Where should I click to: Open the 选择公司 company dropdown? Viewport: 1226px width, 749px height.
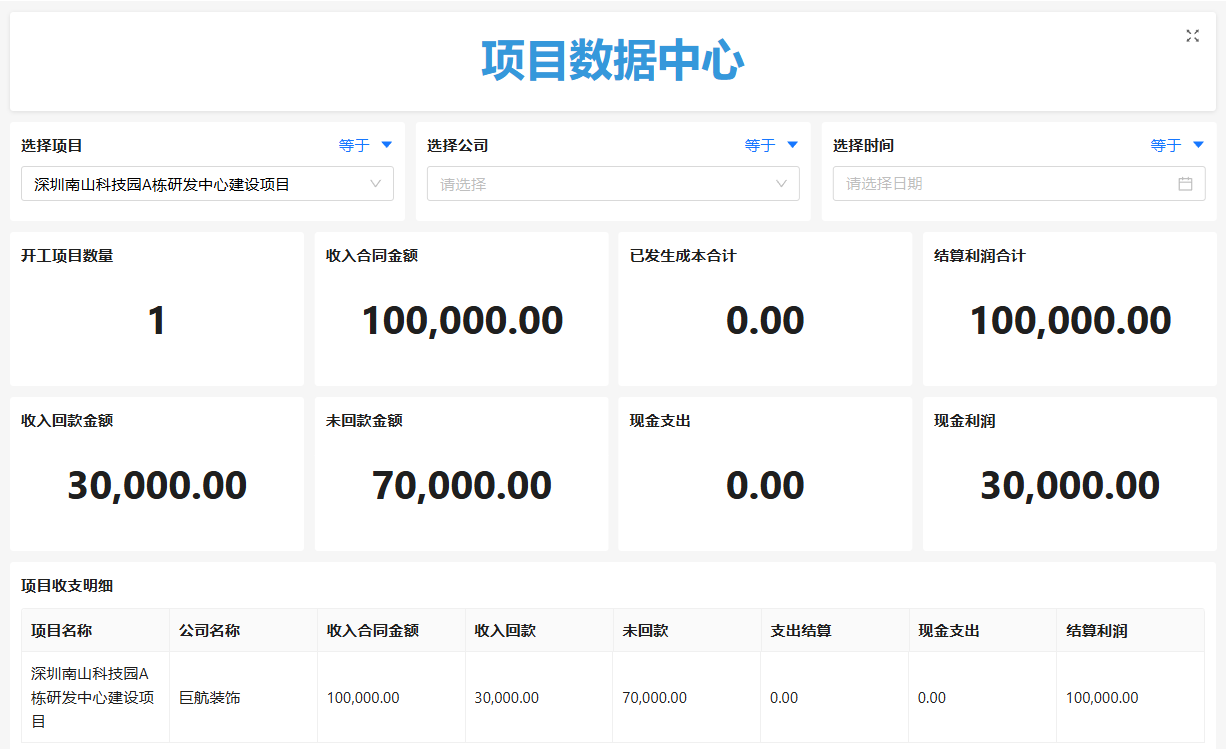613,184
